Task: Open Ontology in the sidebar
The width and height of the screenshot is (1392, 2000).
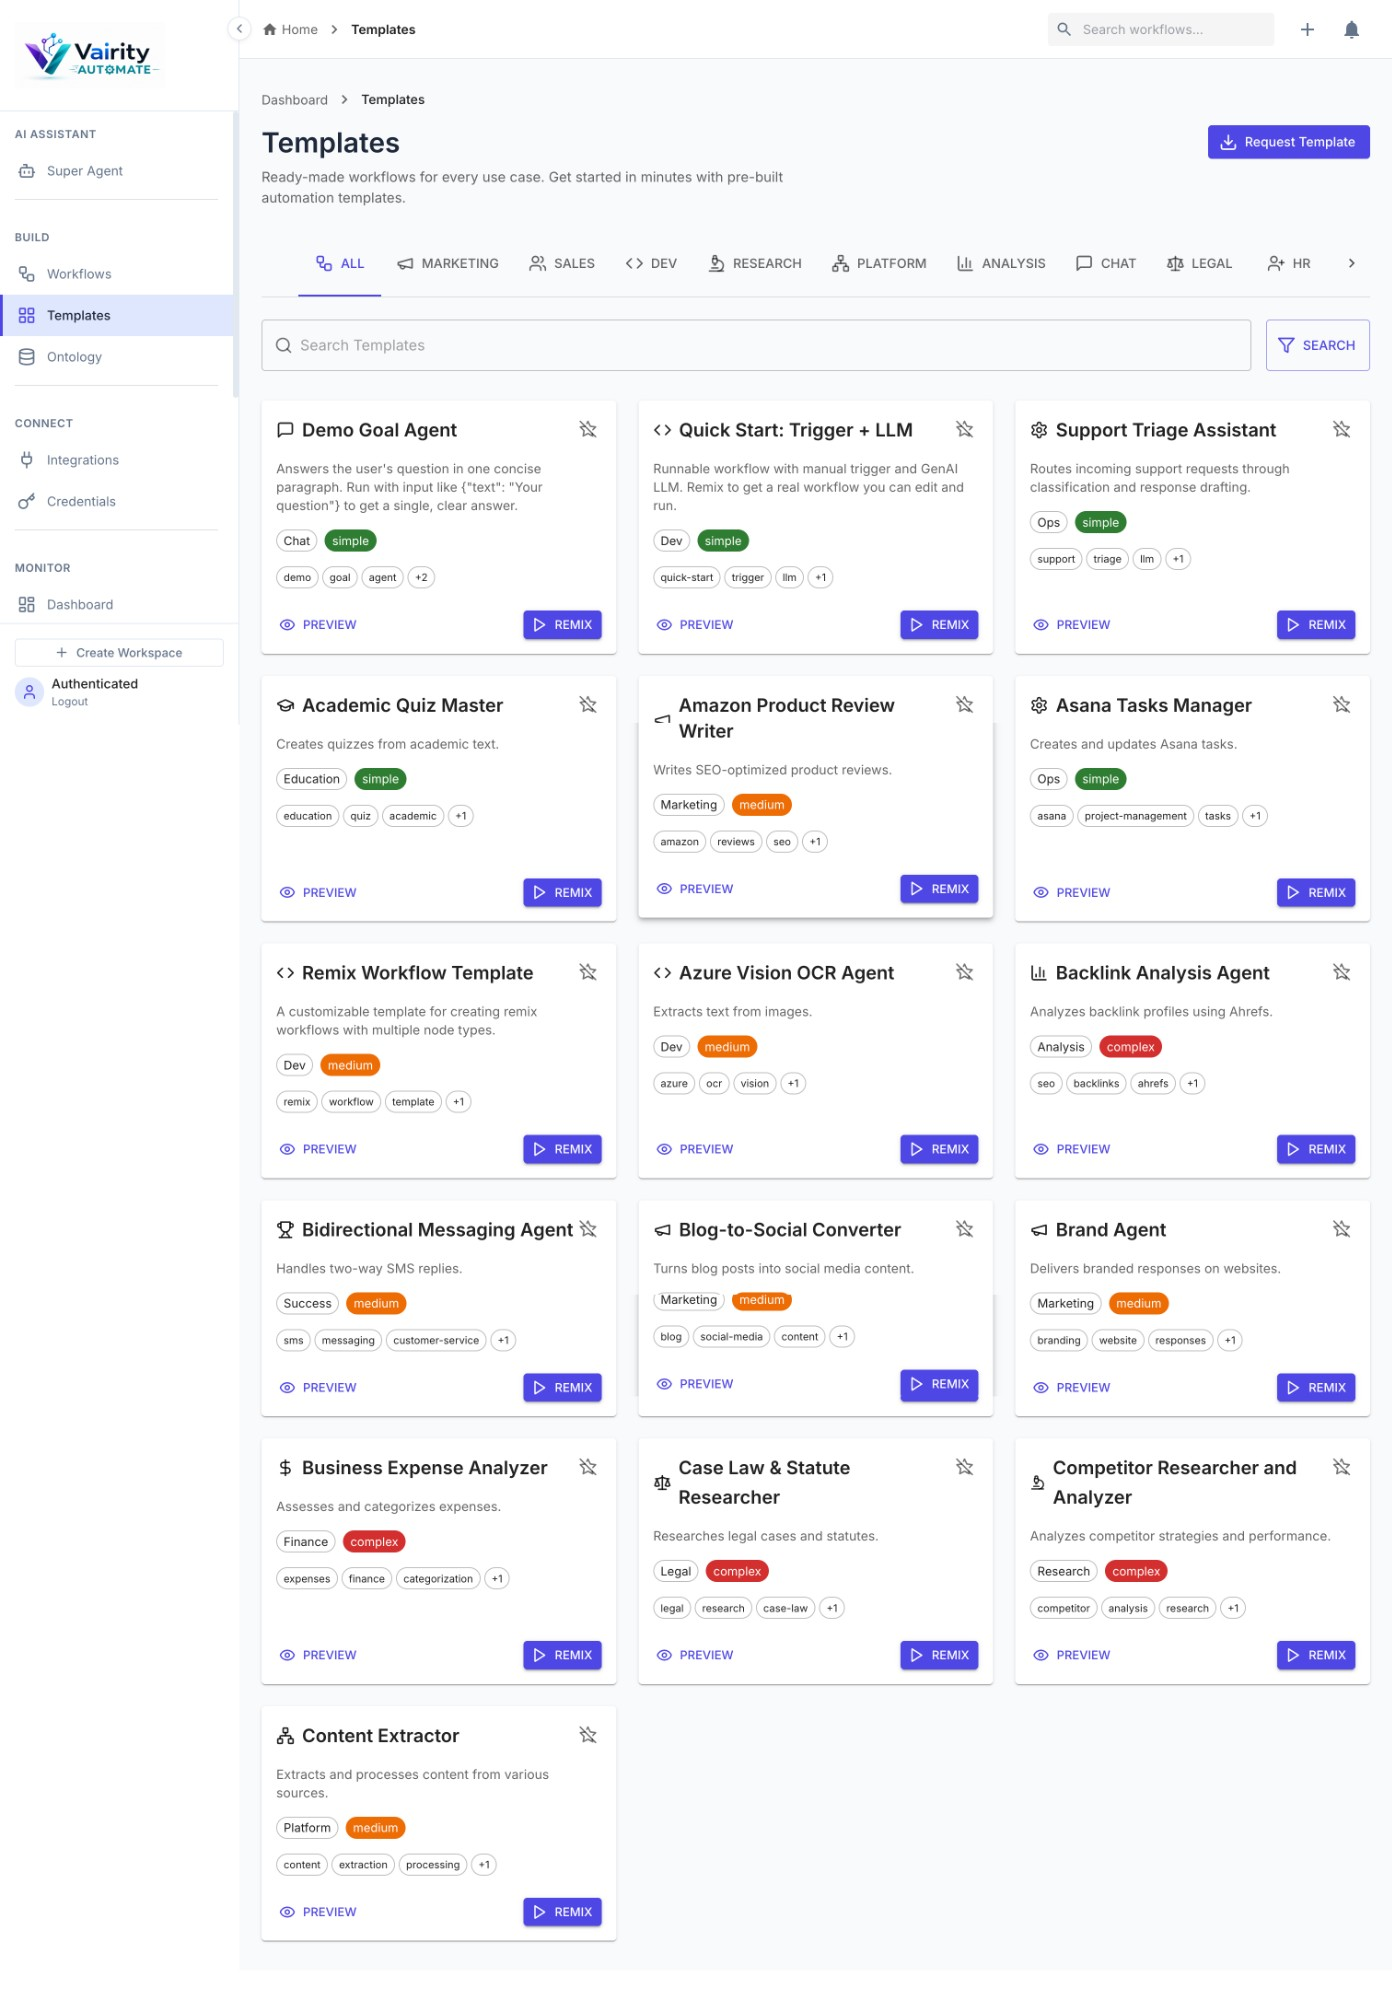Action: 119,357
